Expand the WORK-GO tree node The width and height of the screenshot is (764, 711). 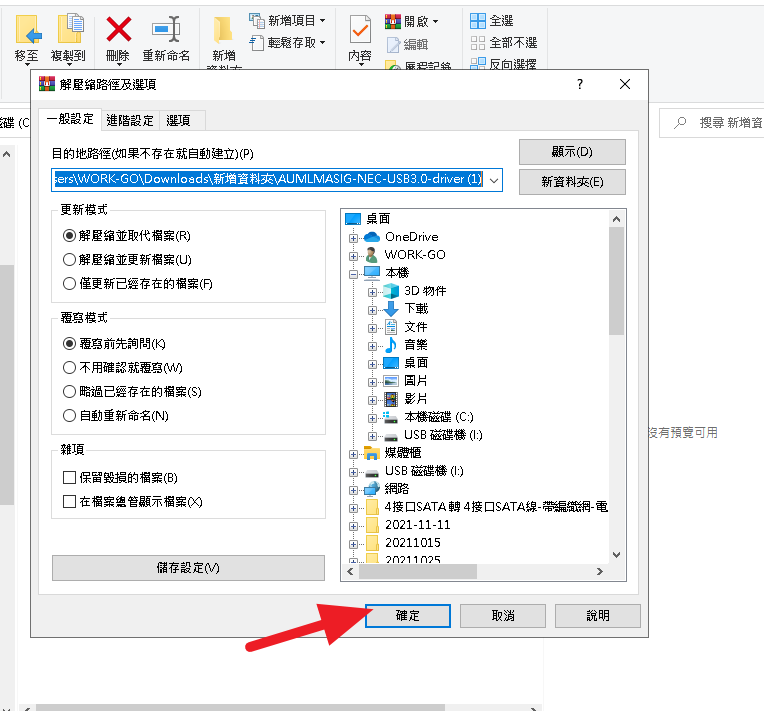click(353, 256)
